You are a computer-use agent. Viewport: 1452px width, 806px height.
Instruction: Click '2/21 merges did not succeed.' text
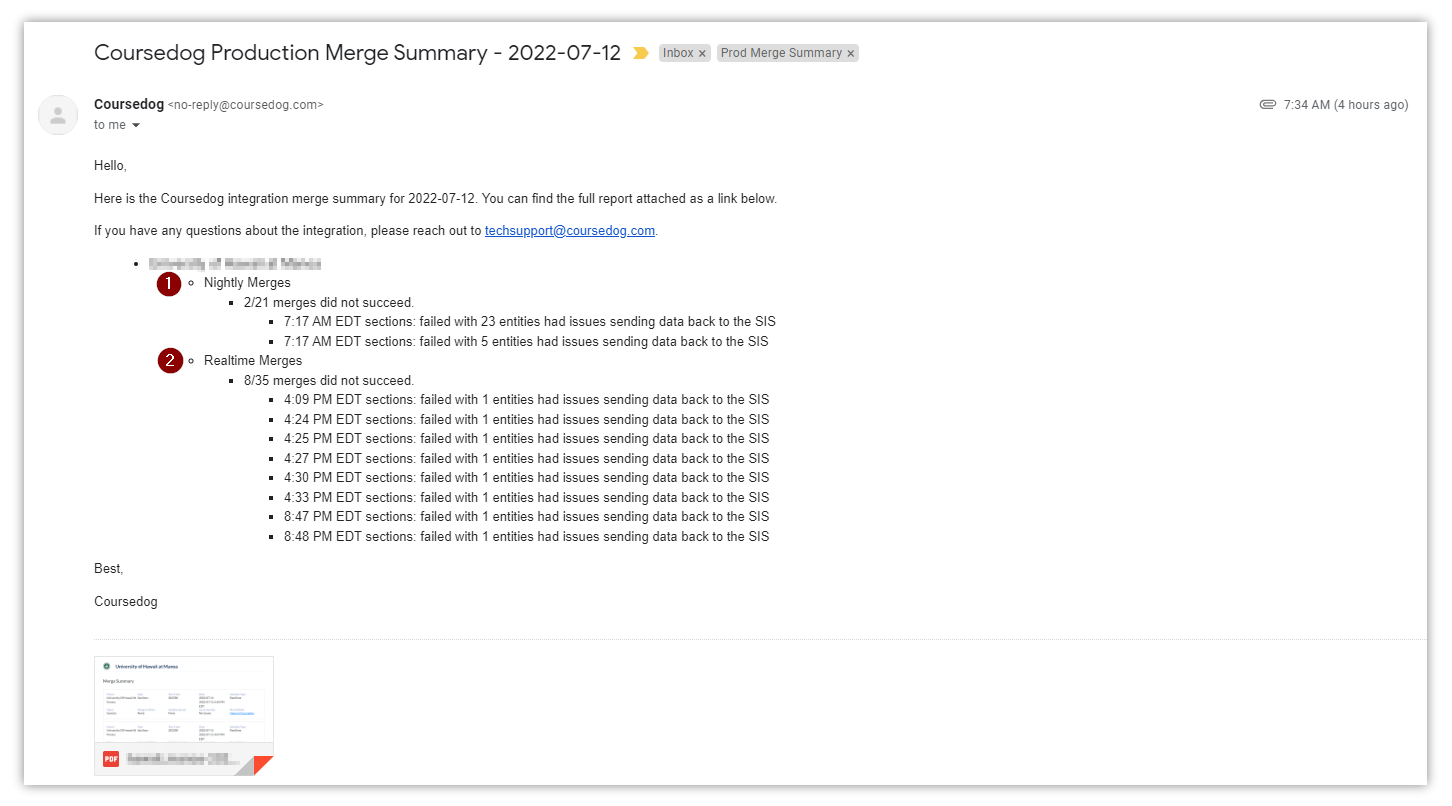(329, 302)
